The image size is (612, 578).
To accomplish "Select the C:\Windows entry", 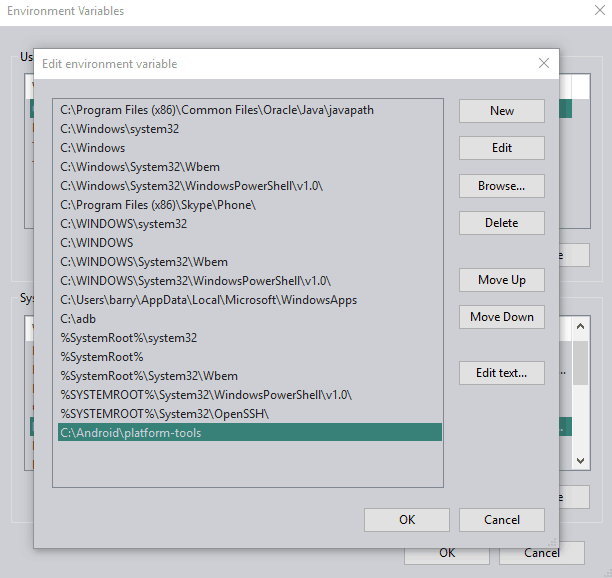I will pos(250,148).
